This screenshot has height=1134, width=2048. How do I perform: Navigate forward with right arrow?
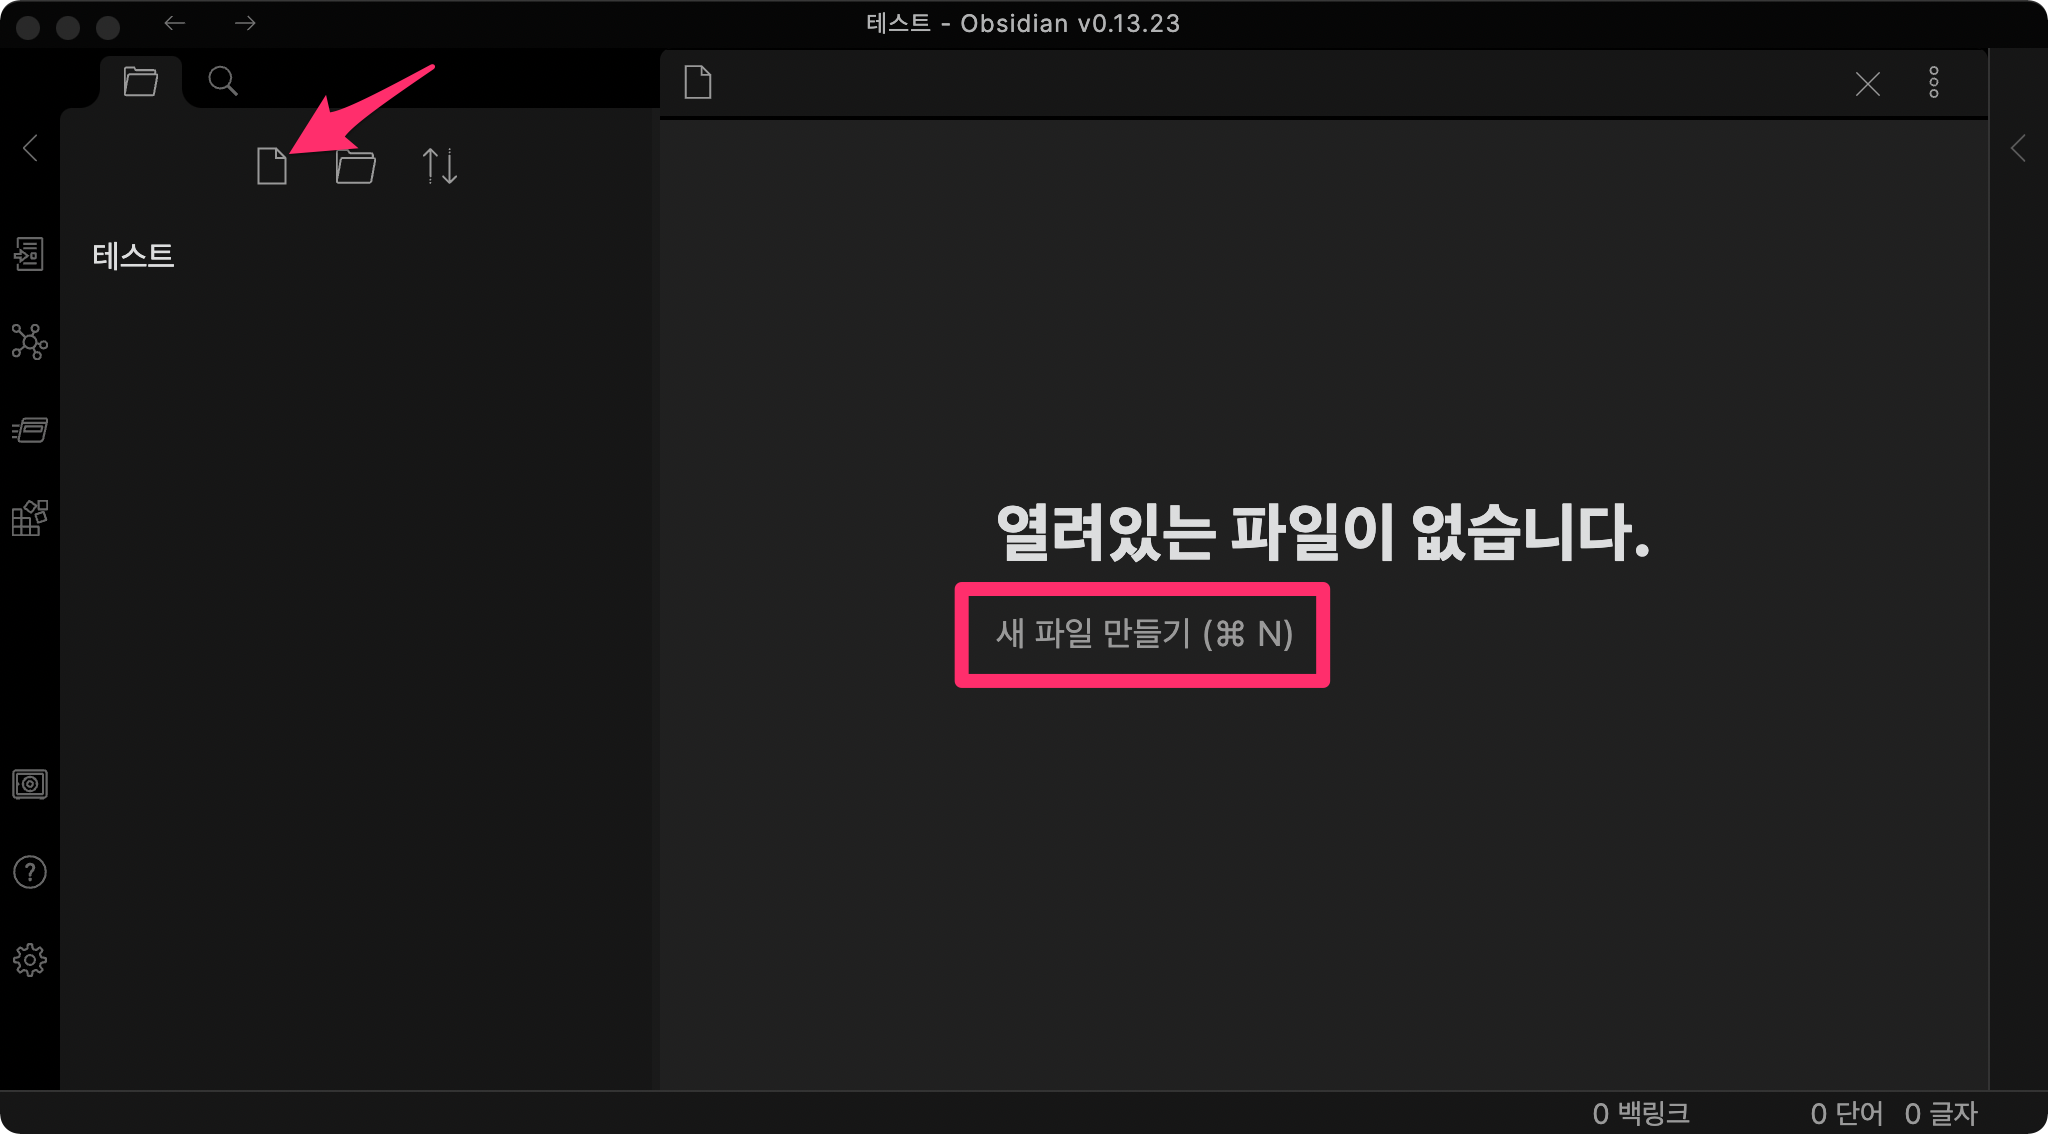pos(245,23)
